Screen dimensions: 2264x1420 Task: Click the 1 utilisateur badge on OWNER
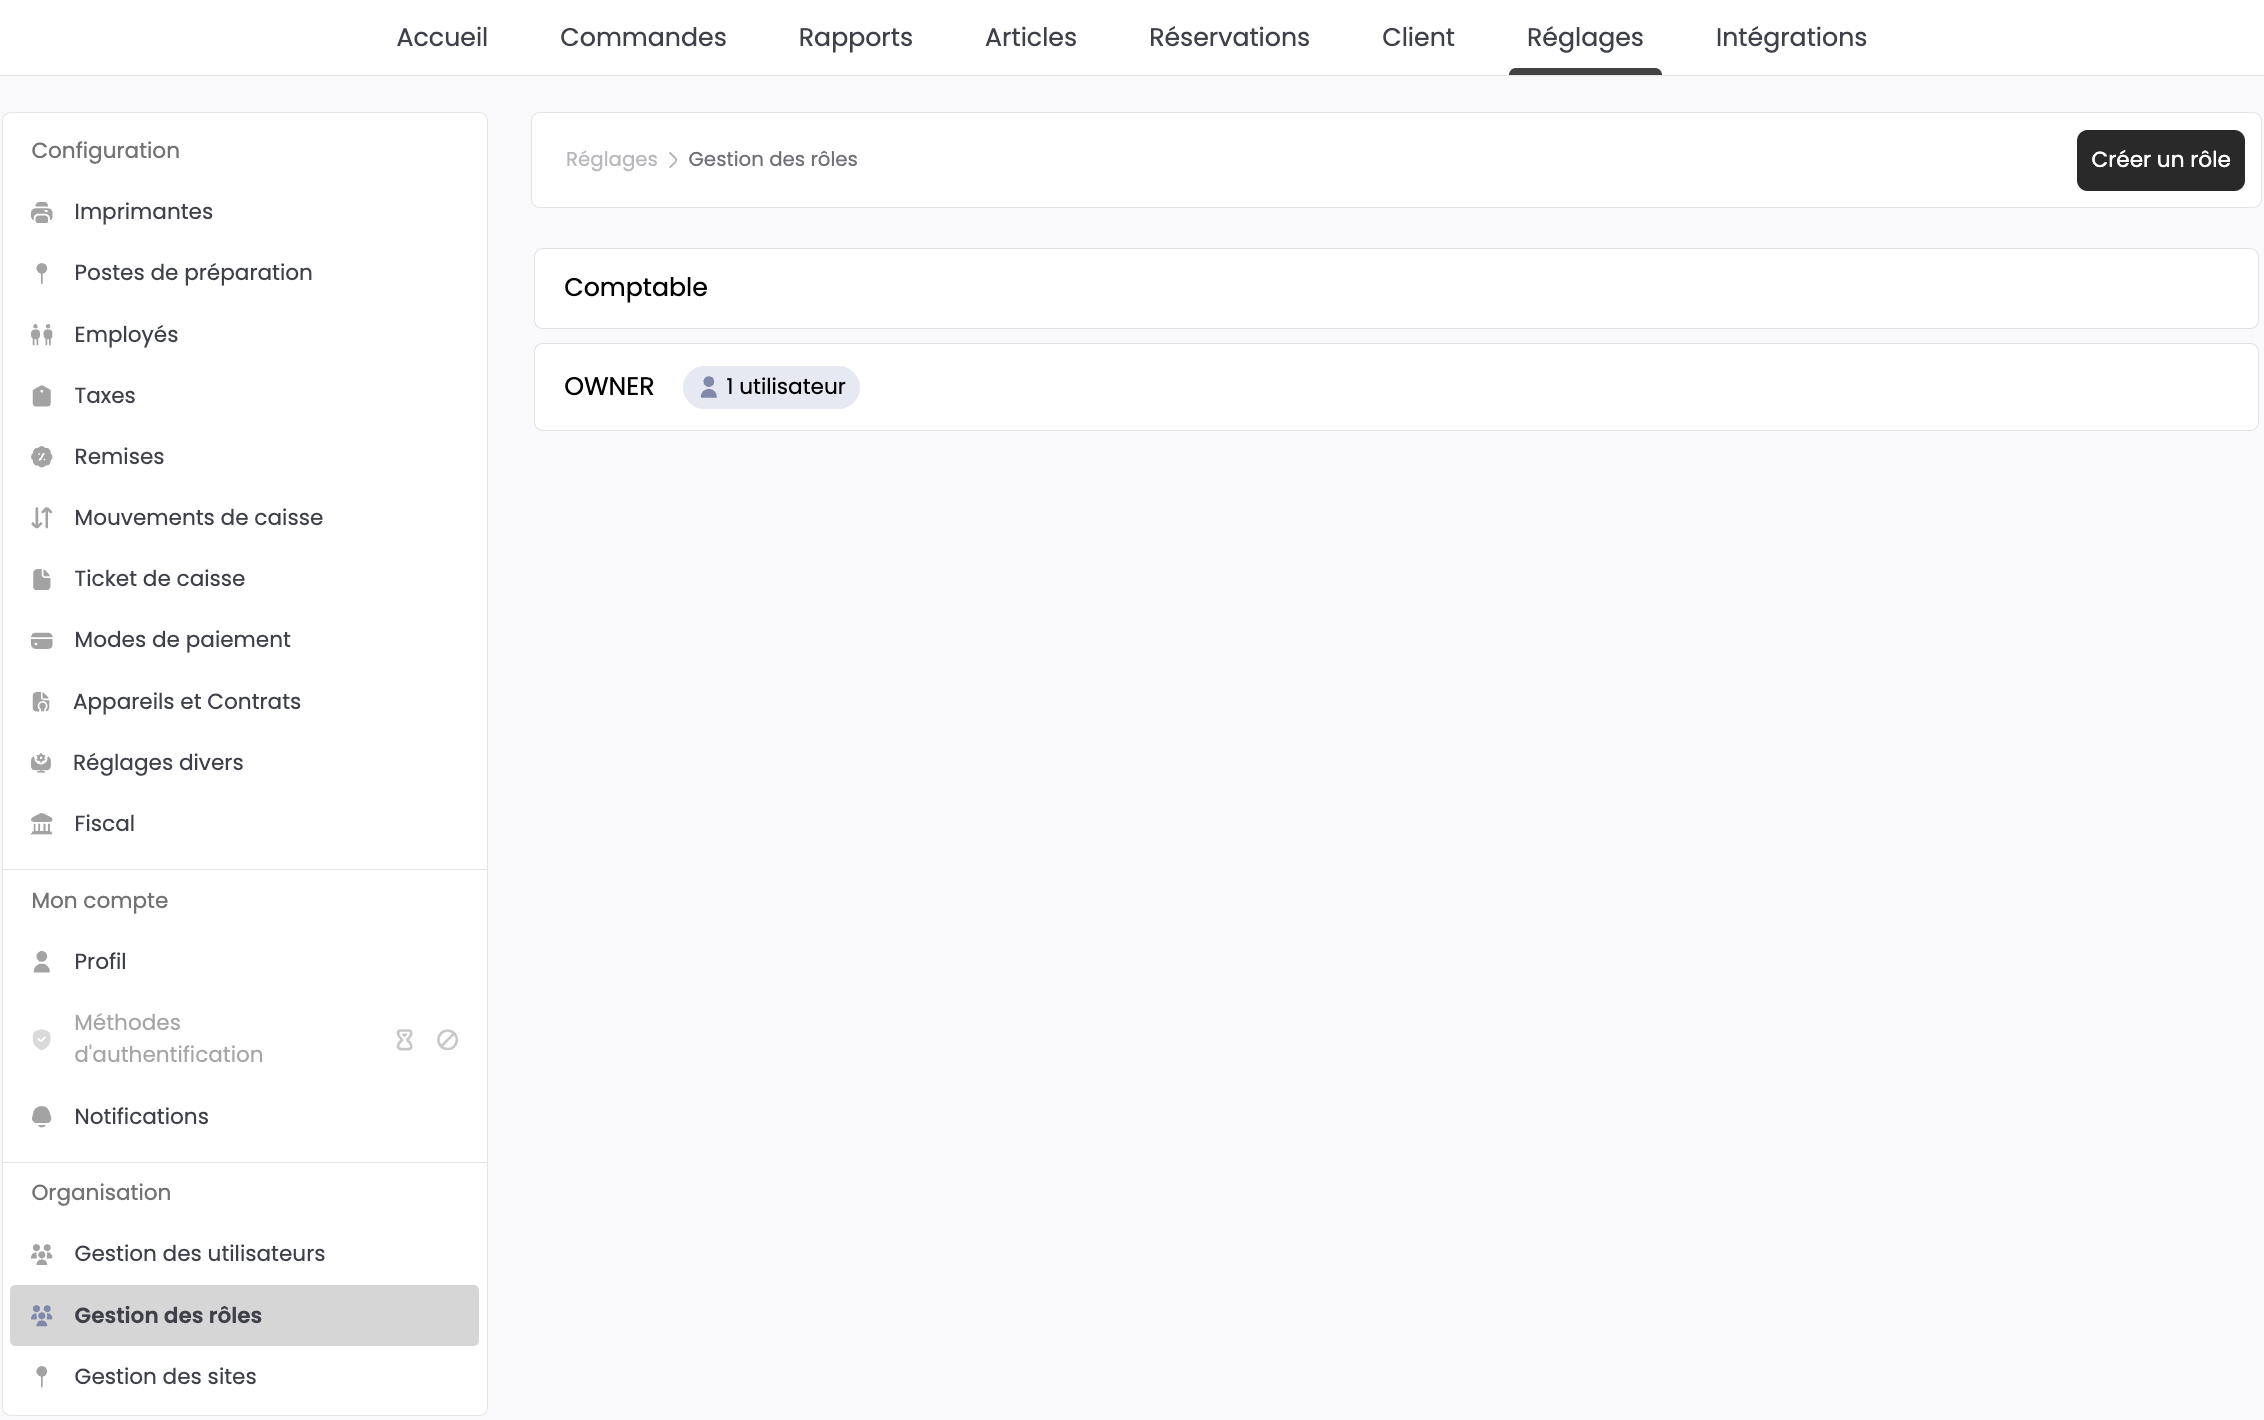click(771, 387)
